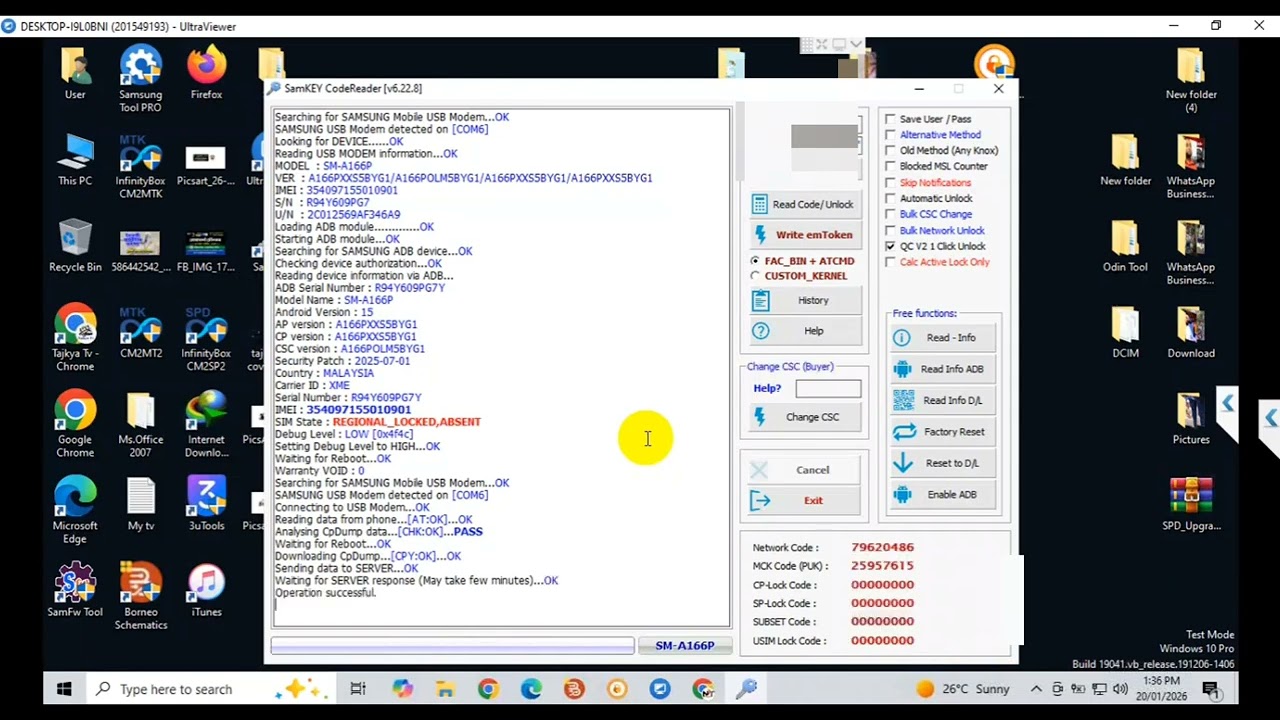Open the User folder on the desktop
The width and height of the screenshot is (1280, 720).
75,74
